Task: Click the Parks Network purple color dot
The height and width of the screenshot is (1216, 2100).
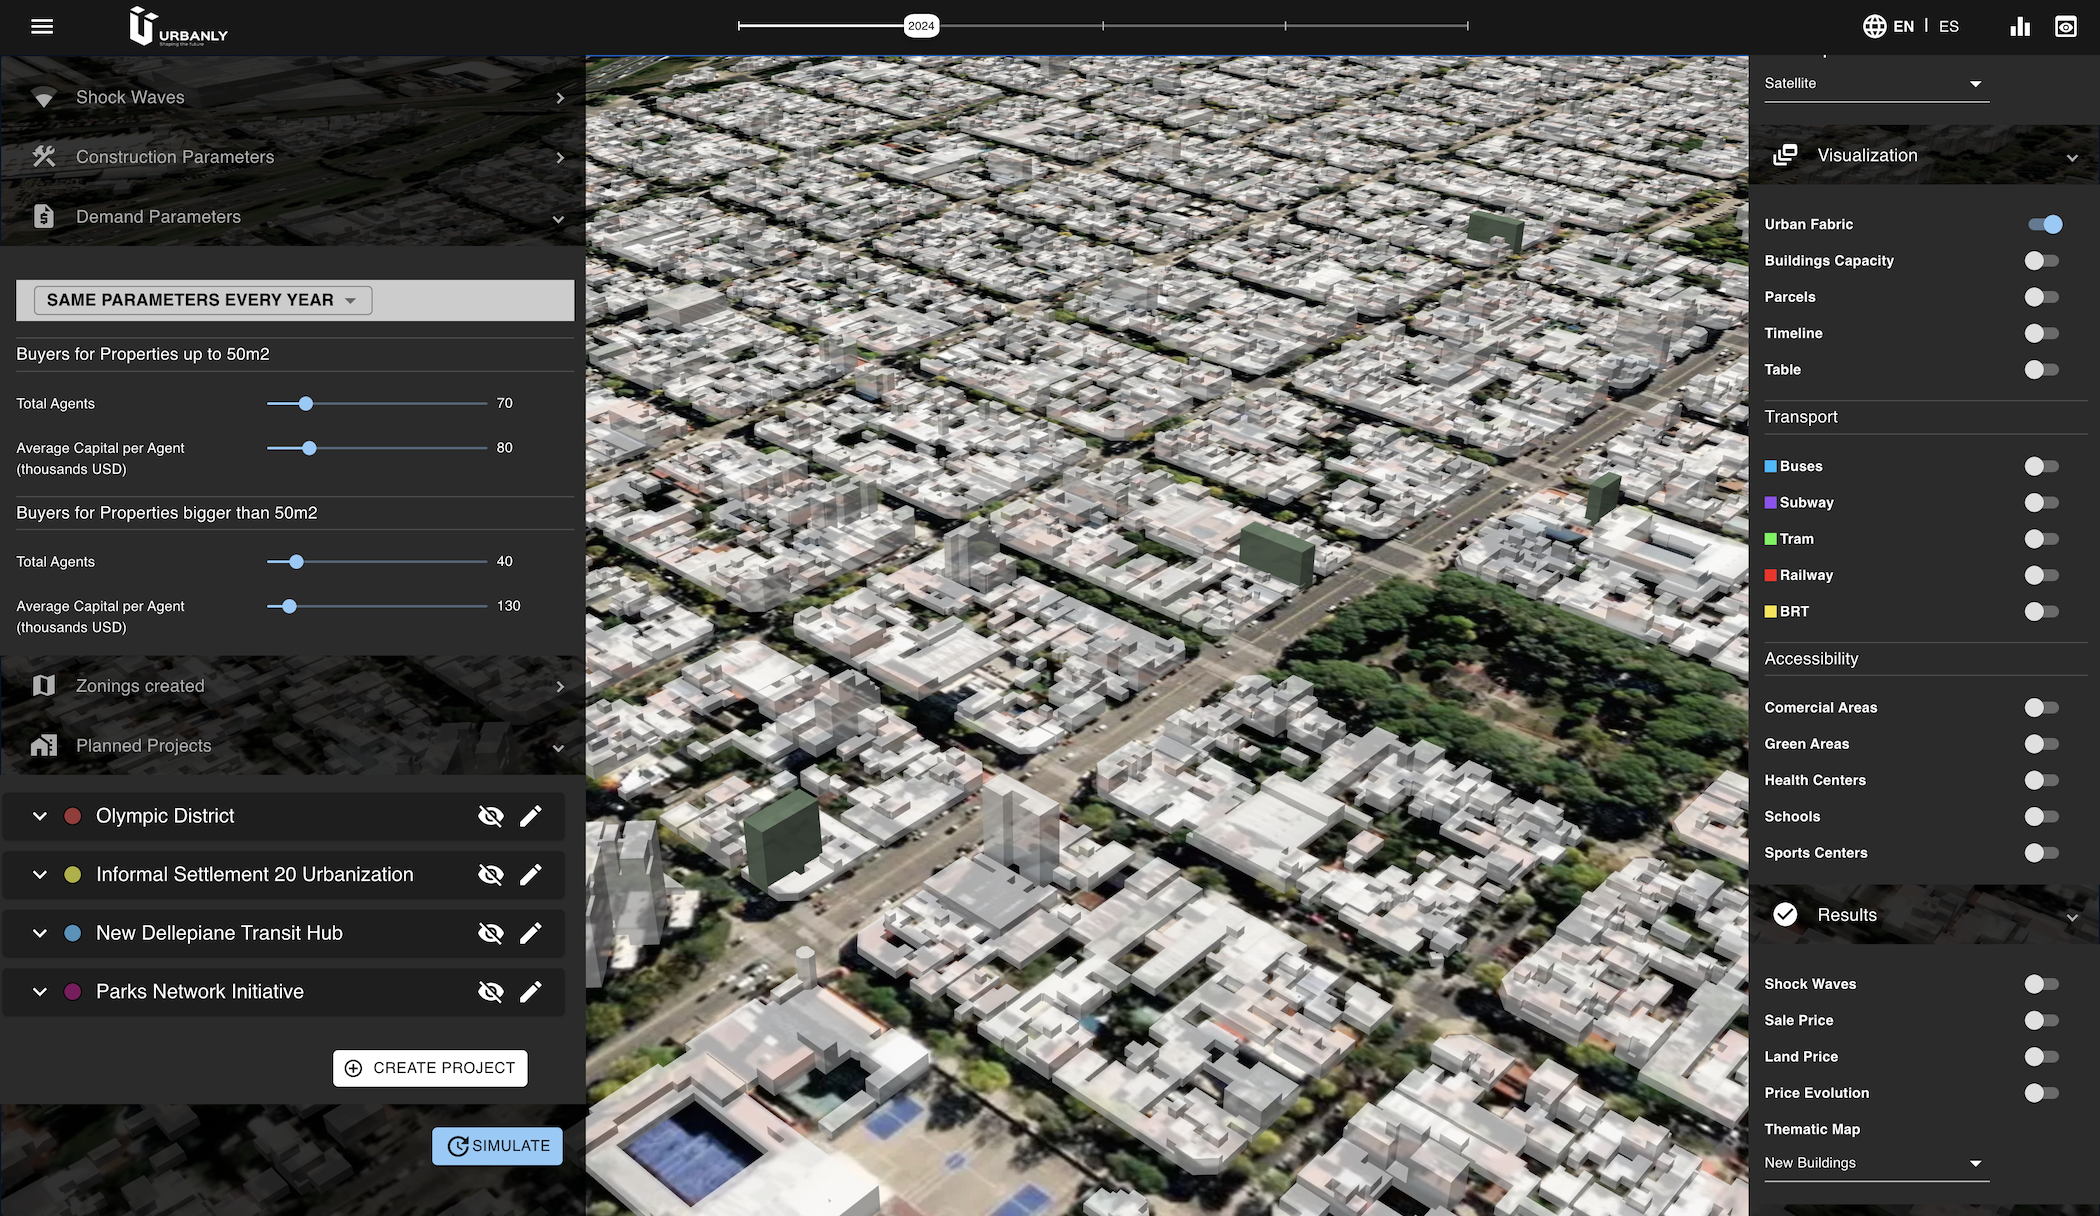Action: pos(72,992)
